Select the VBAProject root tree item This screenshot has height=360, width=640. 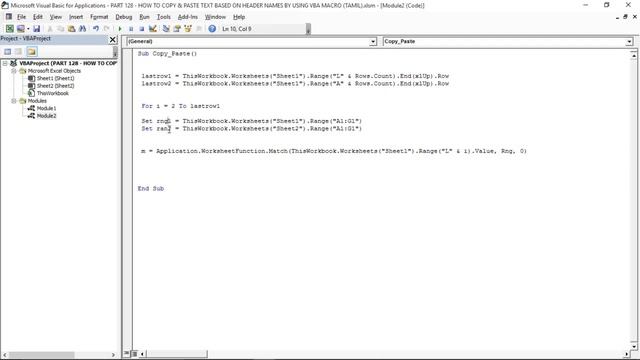click(68, 63)
